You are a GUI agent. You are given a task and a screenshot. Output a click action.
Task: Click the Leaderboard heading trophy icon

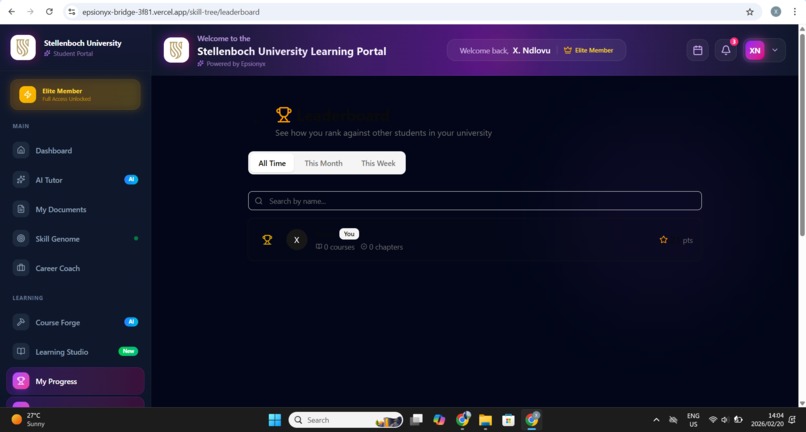pyautogui.click(x=284, y=115)
